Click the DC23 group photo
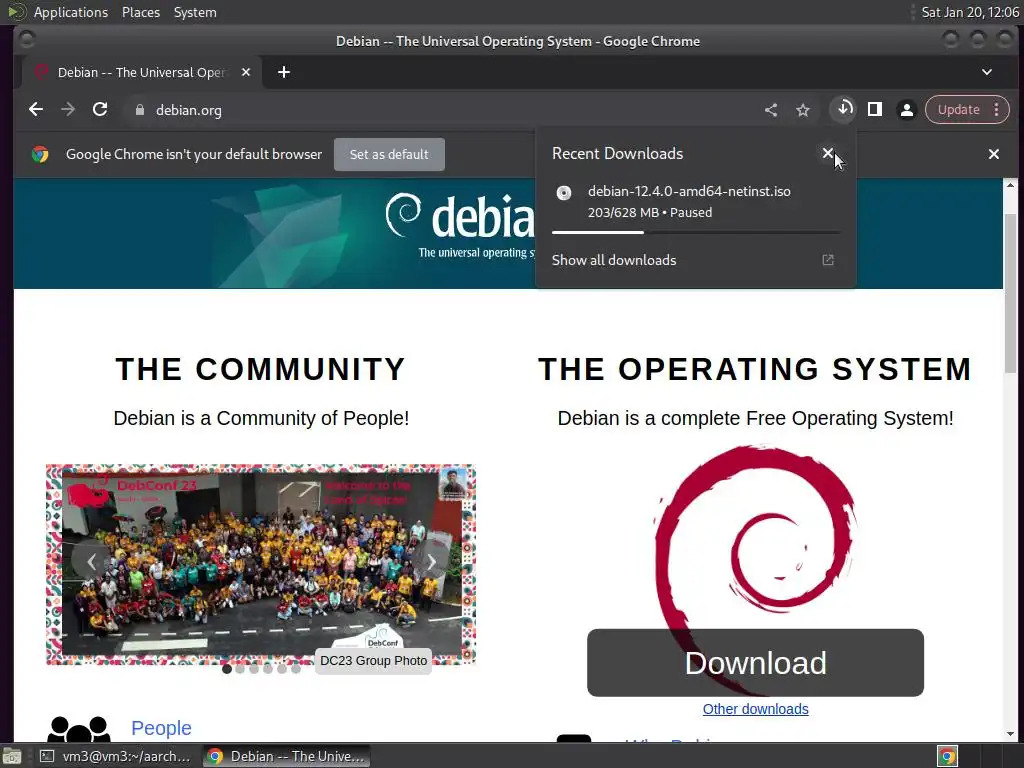 [261, 564]
